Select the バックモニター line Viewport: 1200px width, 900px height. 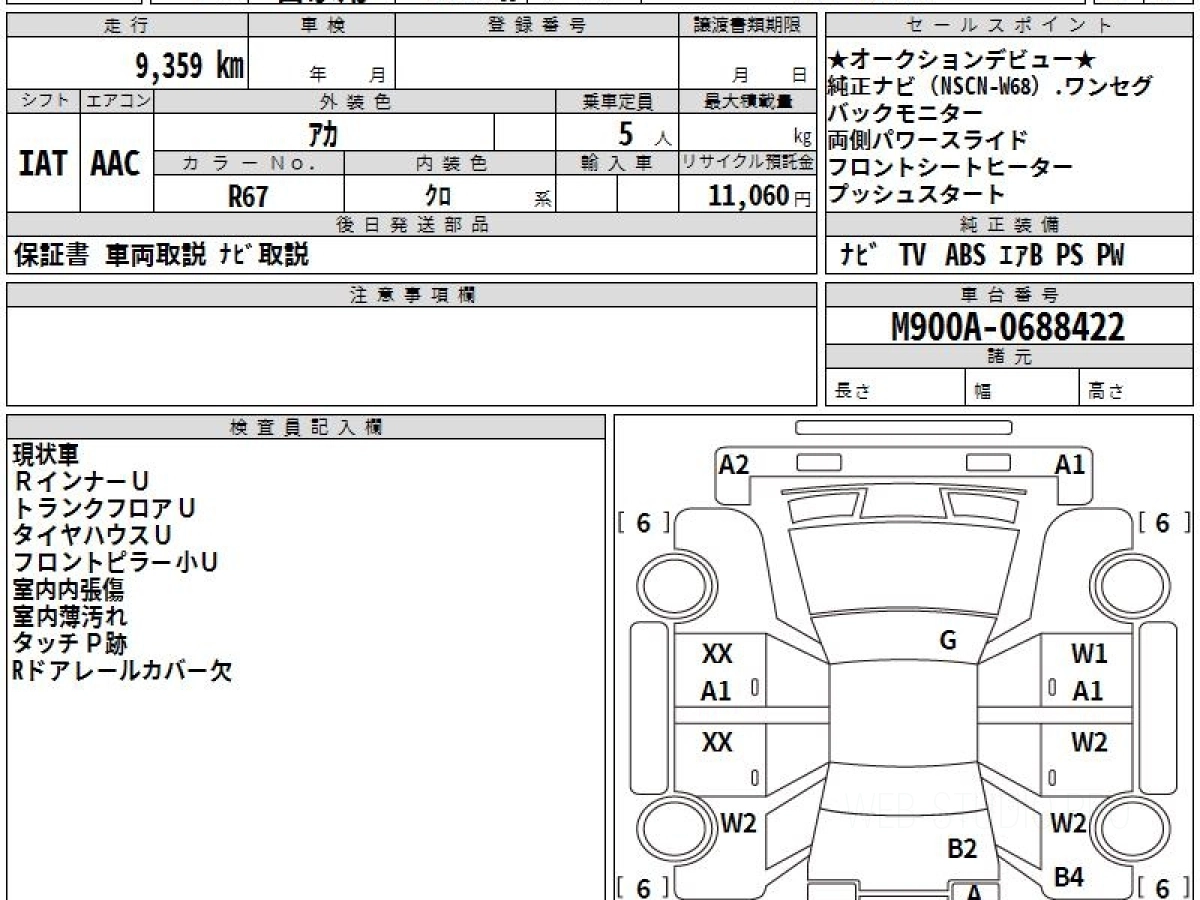(906, 113)
